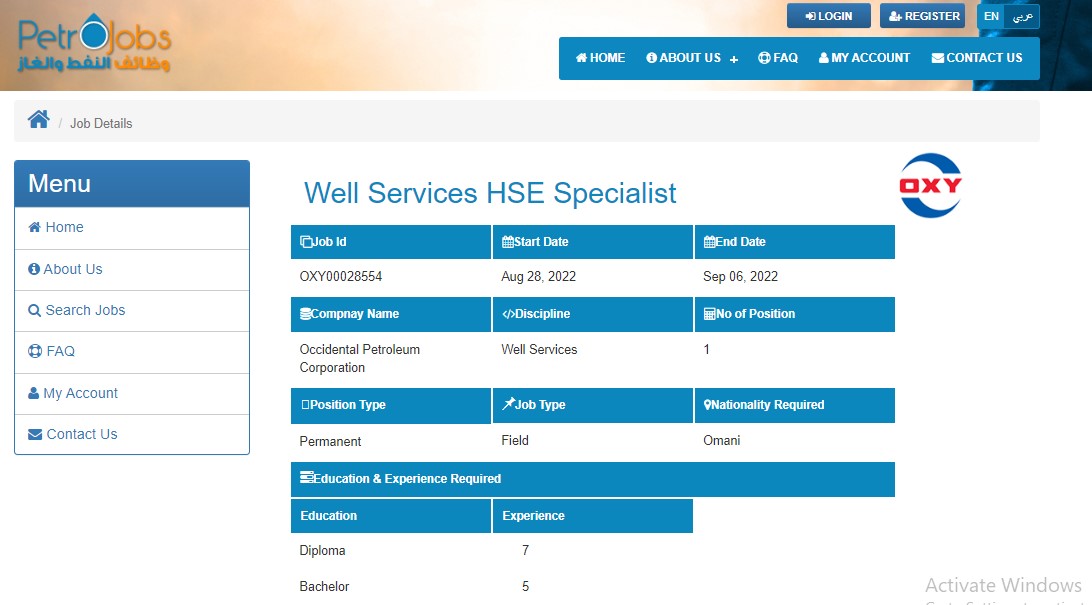Select About Us in the side Menu

coord(132,269)
